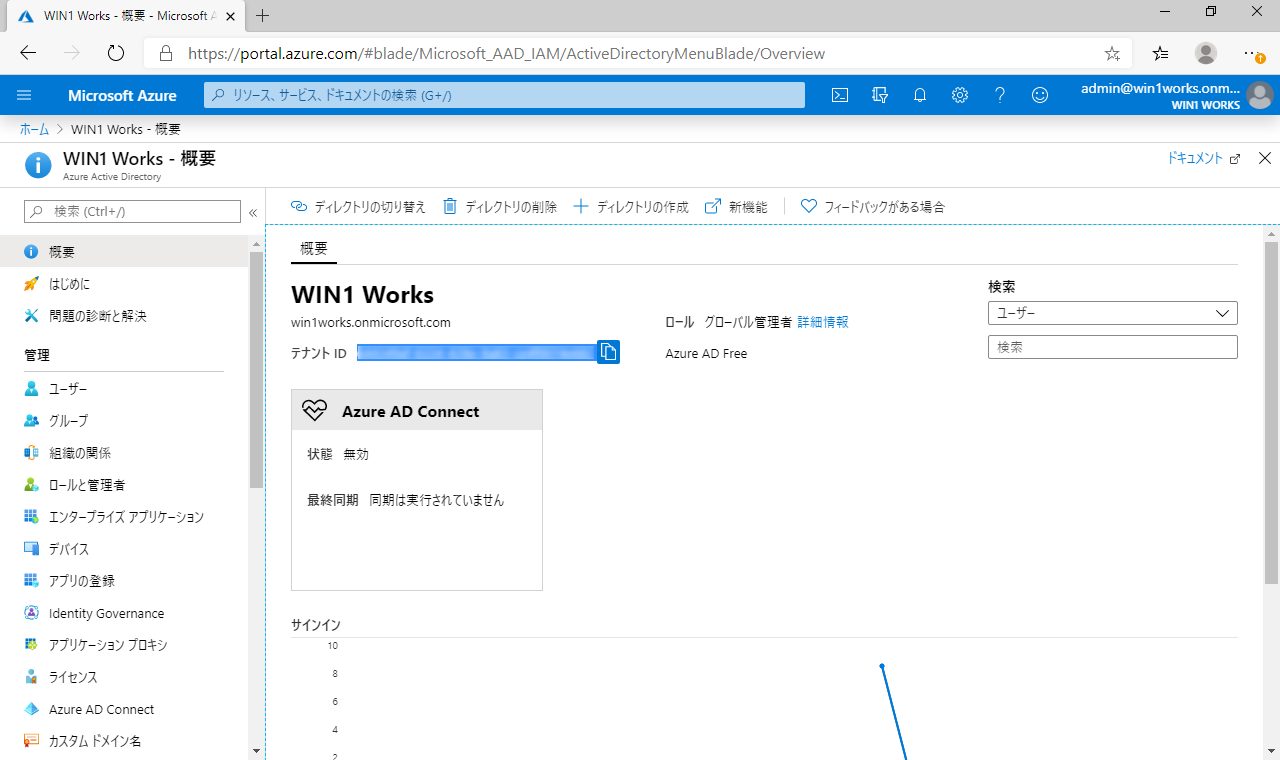
Task: Click the グループ sidebar icon
Action: coord(32,421)
